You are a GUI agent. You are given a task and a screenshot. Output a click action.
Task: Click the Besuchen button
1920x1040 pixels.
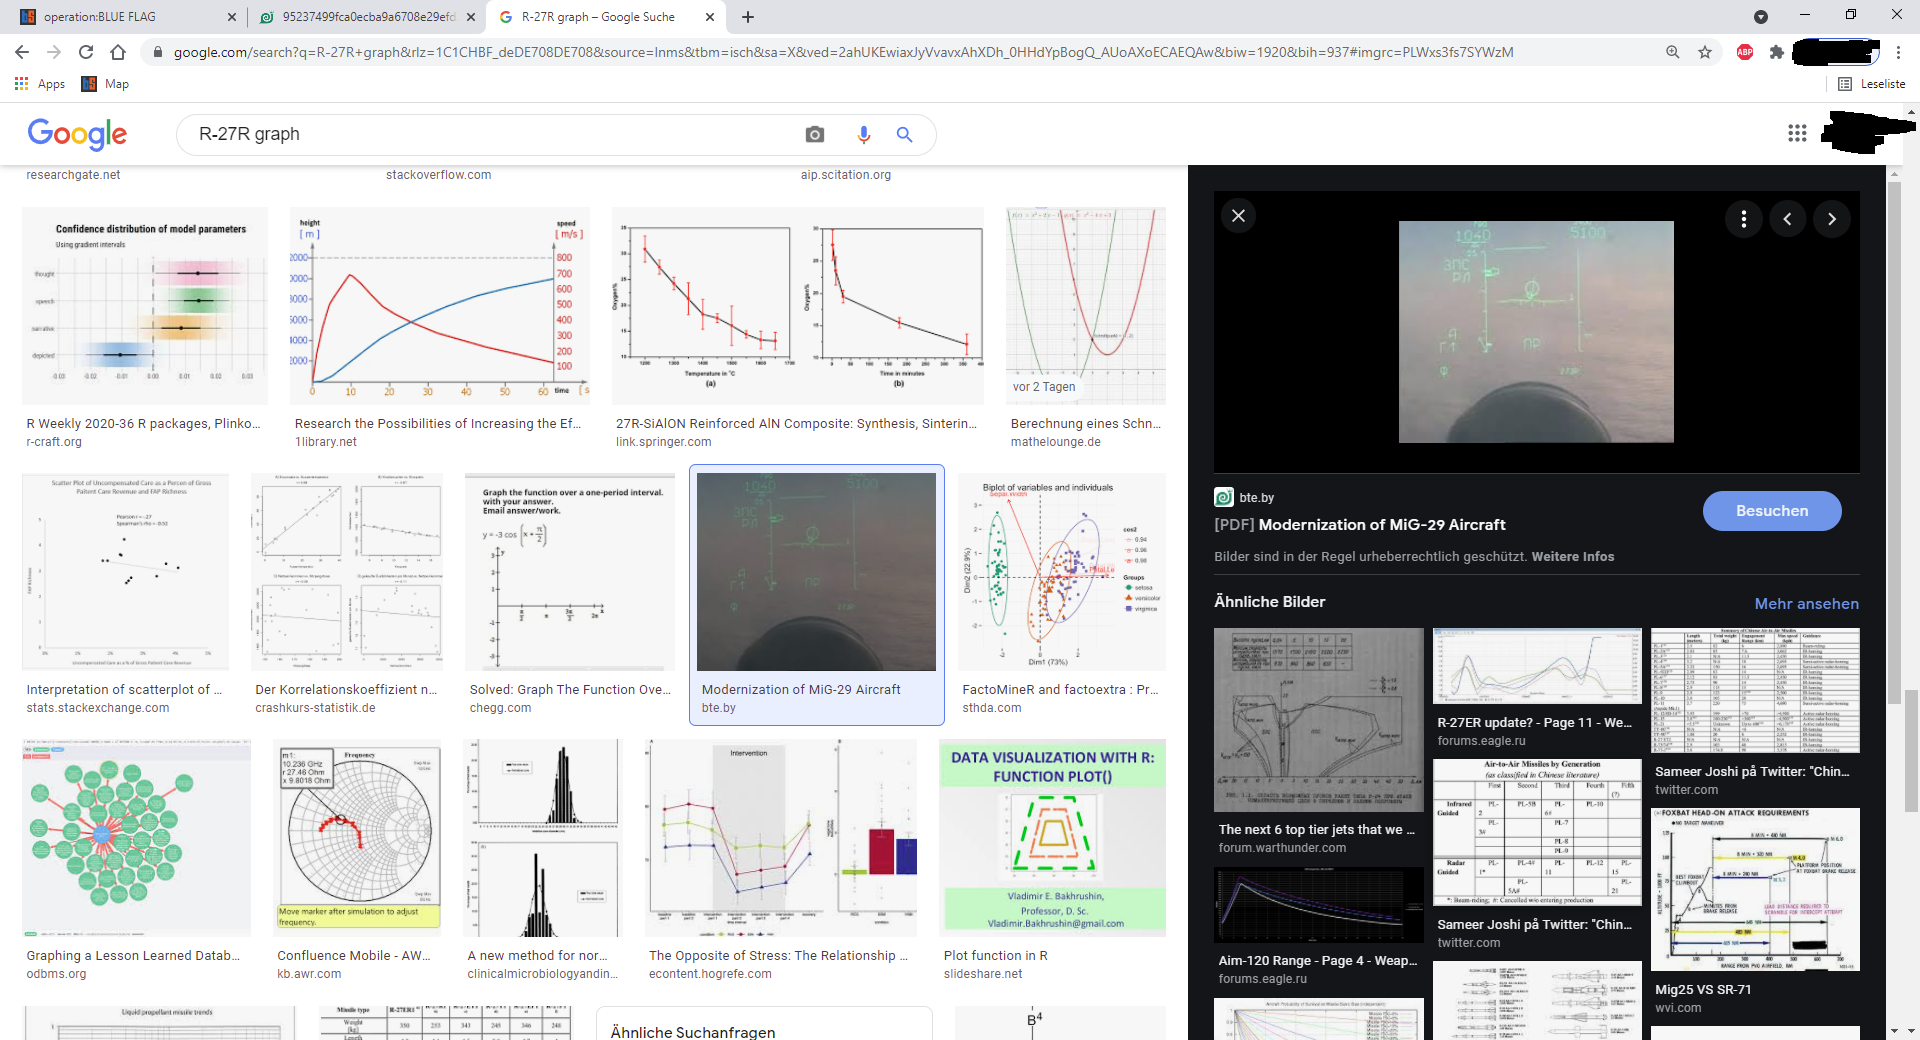(x=1772, y=511)
